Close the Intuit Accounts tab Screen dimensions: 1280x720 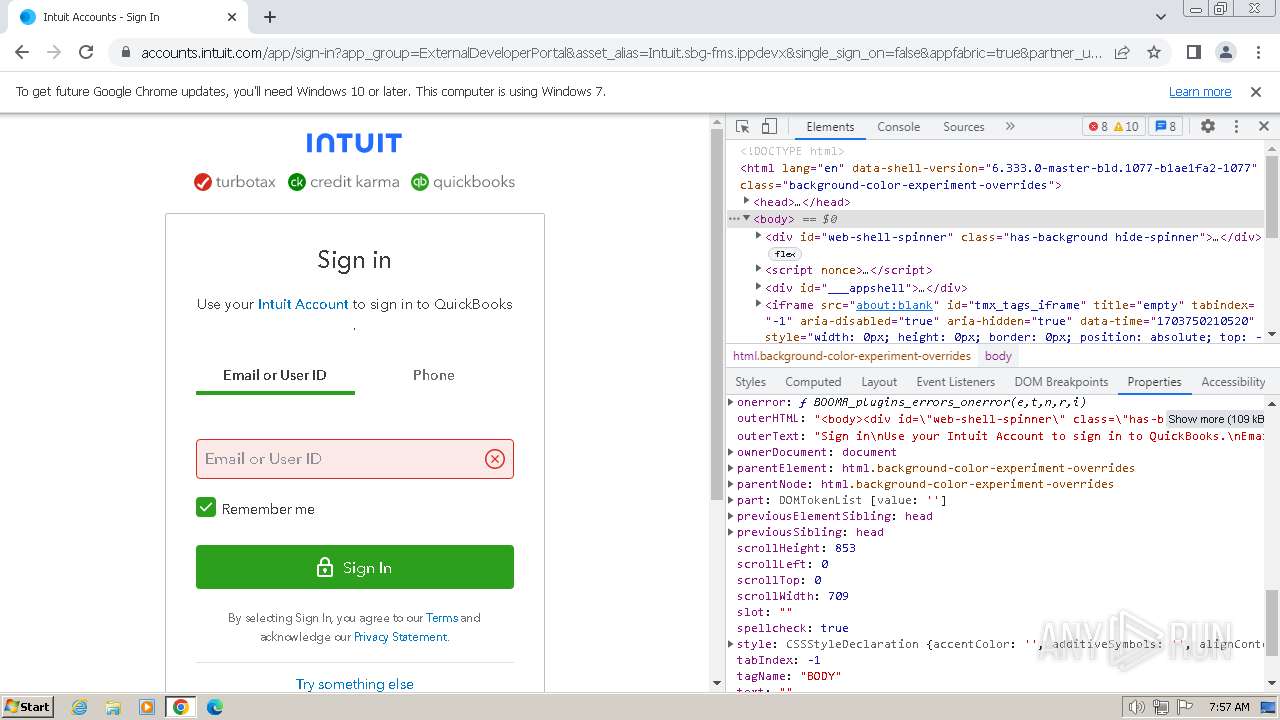point(232,17)
